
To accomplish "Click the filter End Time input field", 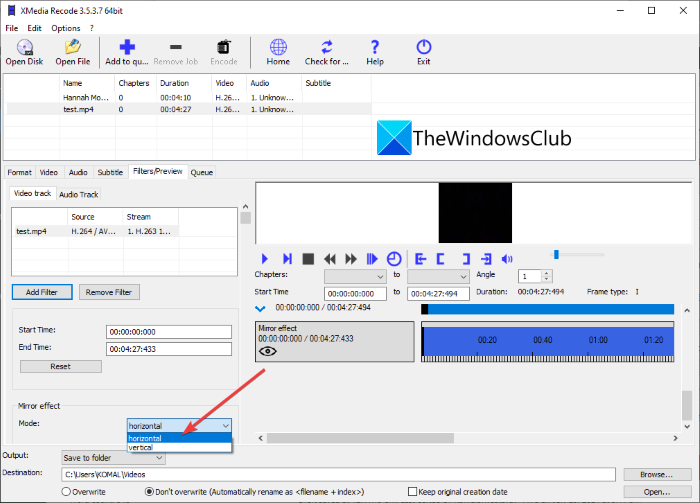I will point(169,349).
